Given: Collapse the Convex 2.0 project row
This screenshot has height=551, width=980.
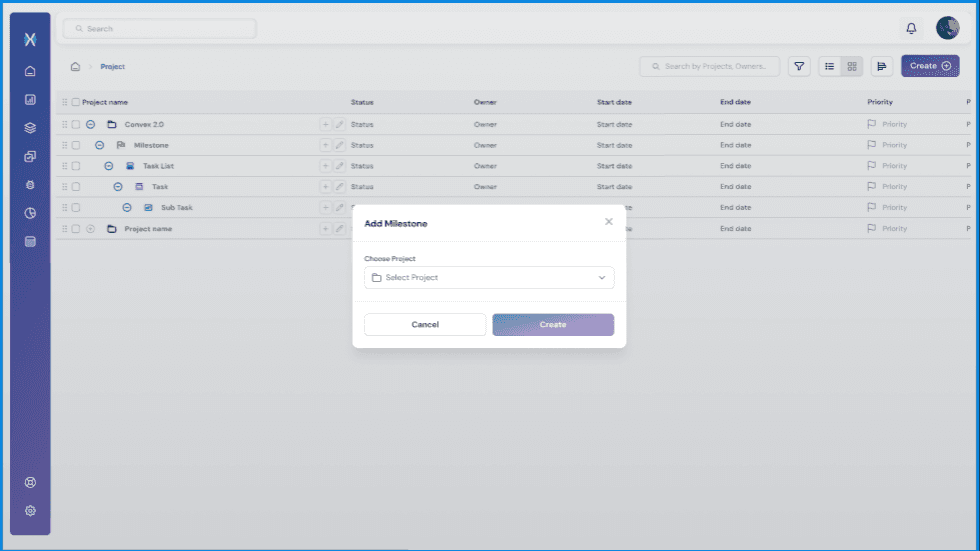Looking at the screenshot, I should (91, 124).
